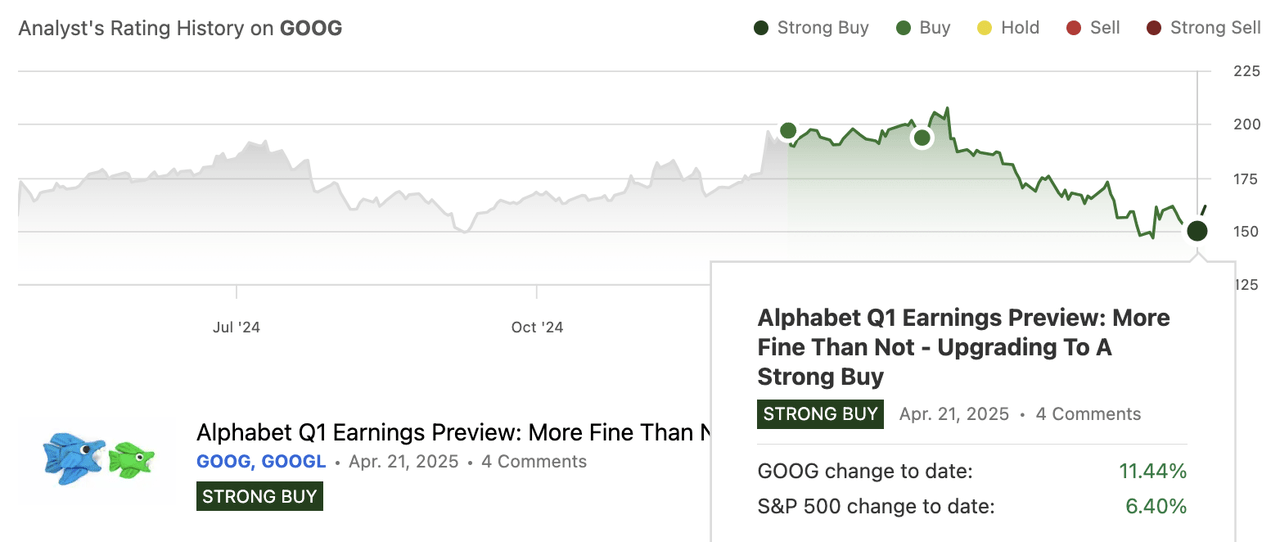Click the second Buy rating dot on chart
The height and width of the screenshot is (542, 1280).
point(922,138)
